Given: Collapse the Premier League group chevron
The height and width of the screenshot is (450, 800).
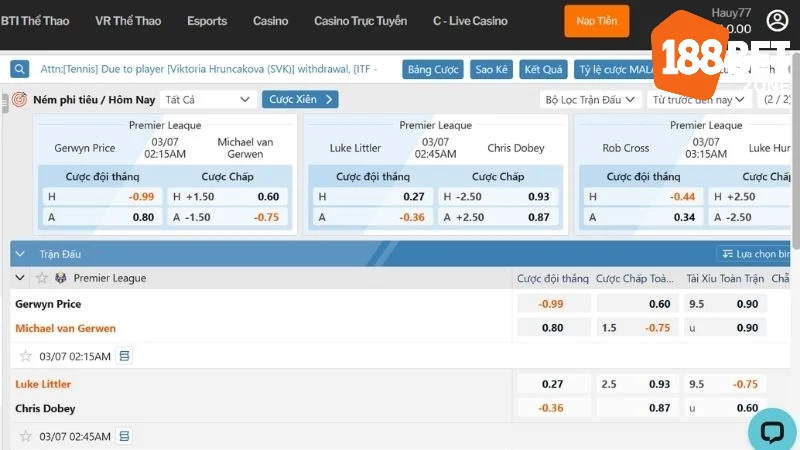Looking at the screenshot, I should coord(20,278).
